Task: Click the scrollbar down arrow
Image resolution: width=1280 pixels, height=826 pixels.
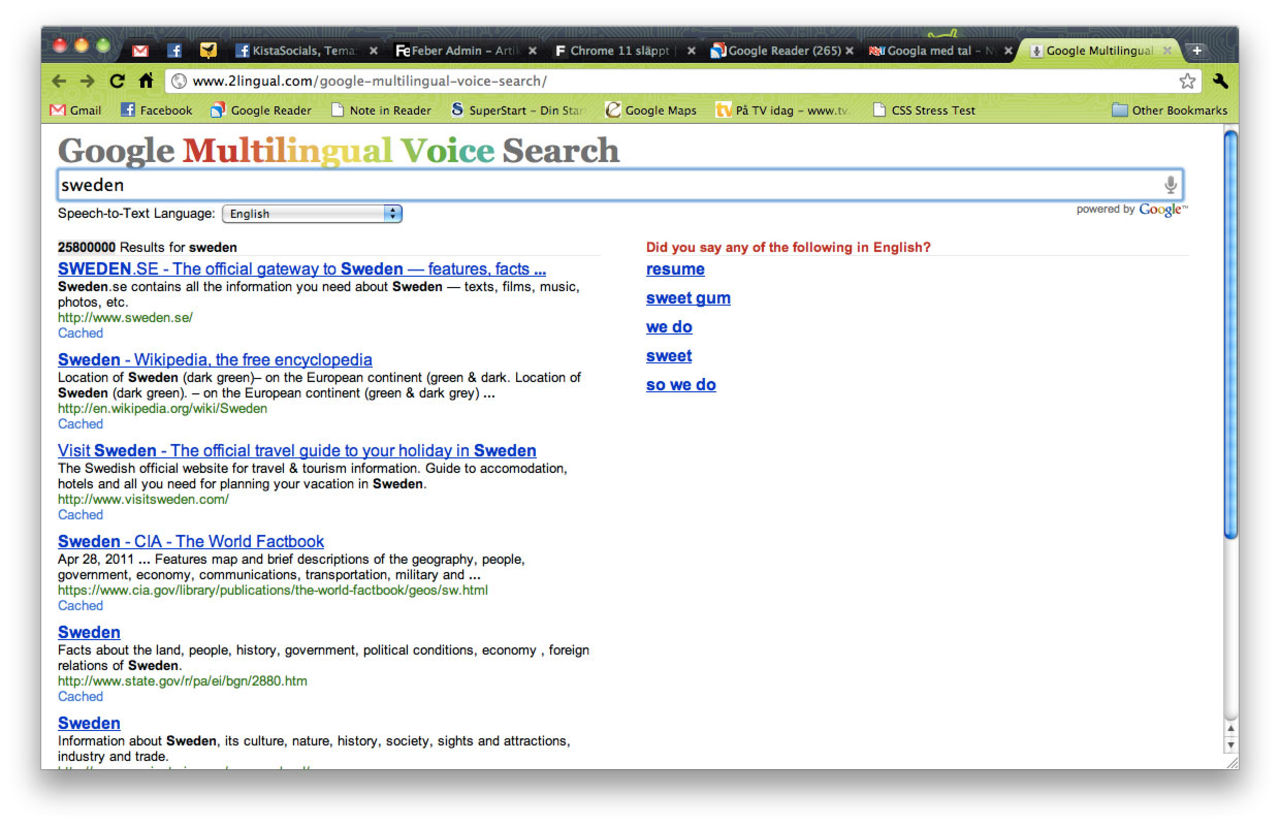Action: [x=1230, y=745]
